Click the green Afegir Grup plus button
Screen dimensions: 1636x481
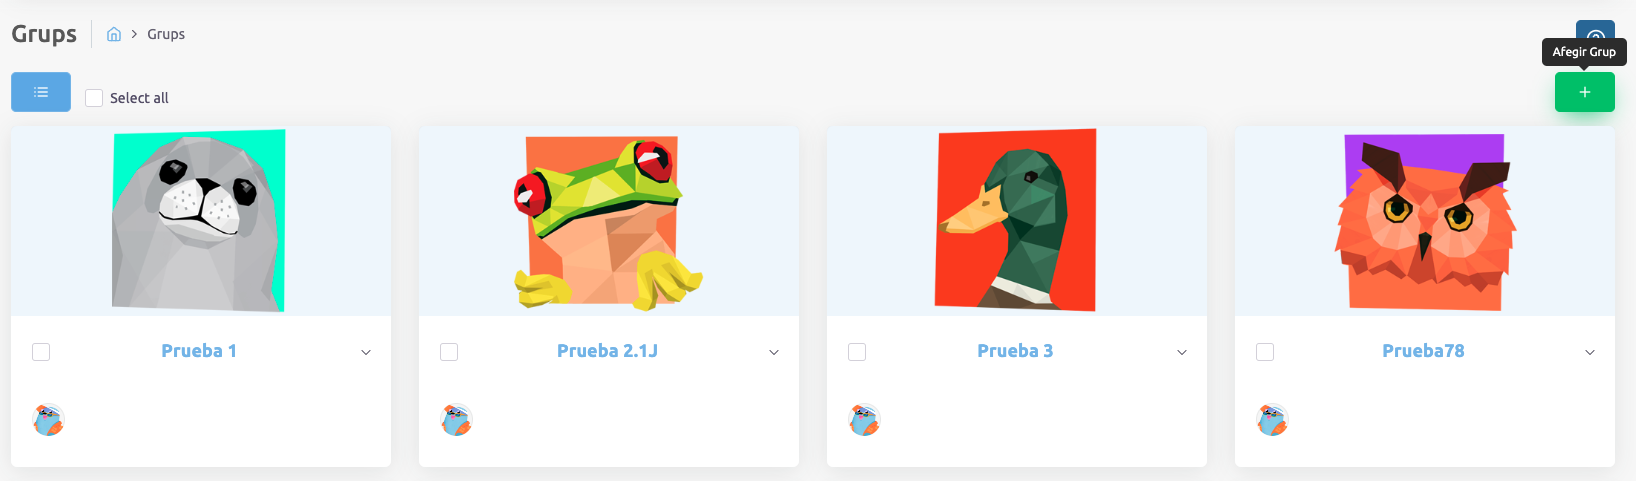coord(1584,92)
